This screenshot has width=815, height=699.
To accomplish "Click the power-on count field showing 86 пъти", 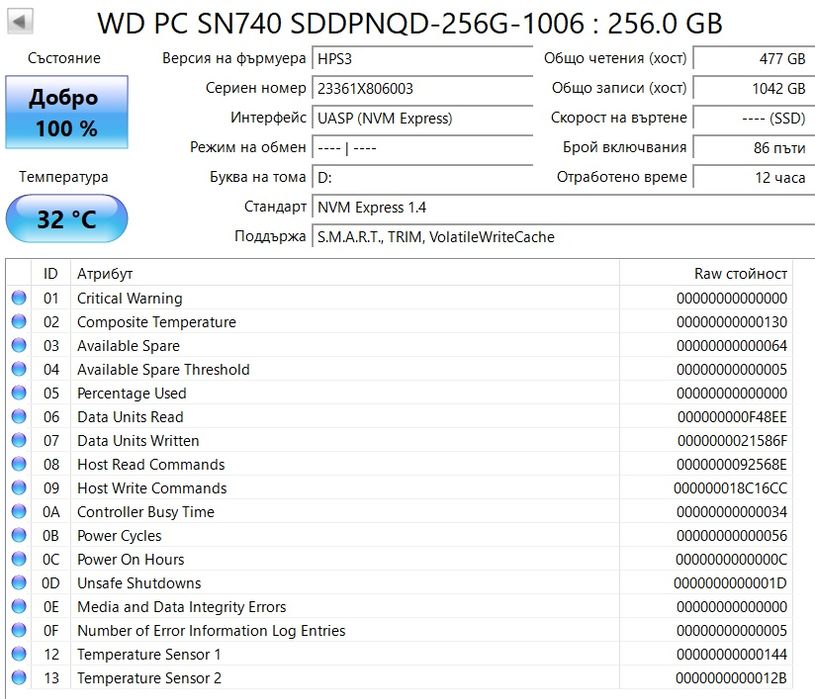I will (x=751, y=148).
